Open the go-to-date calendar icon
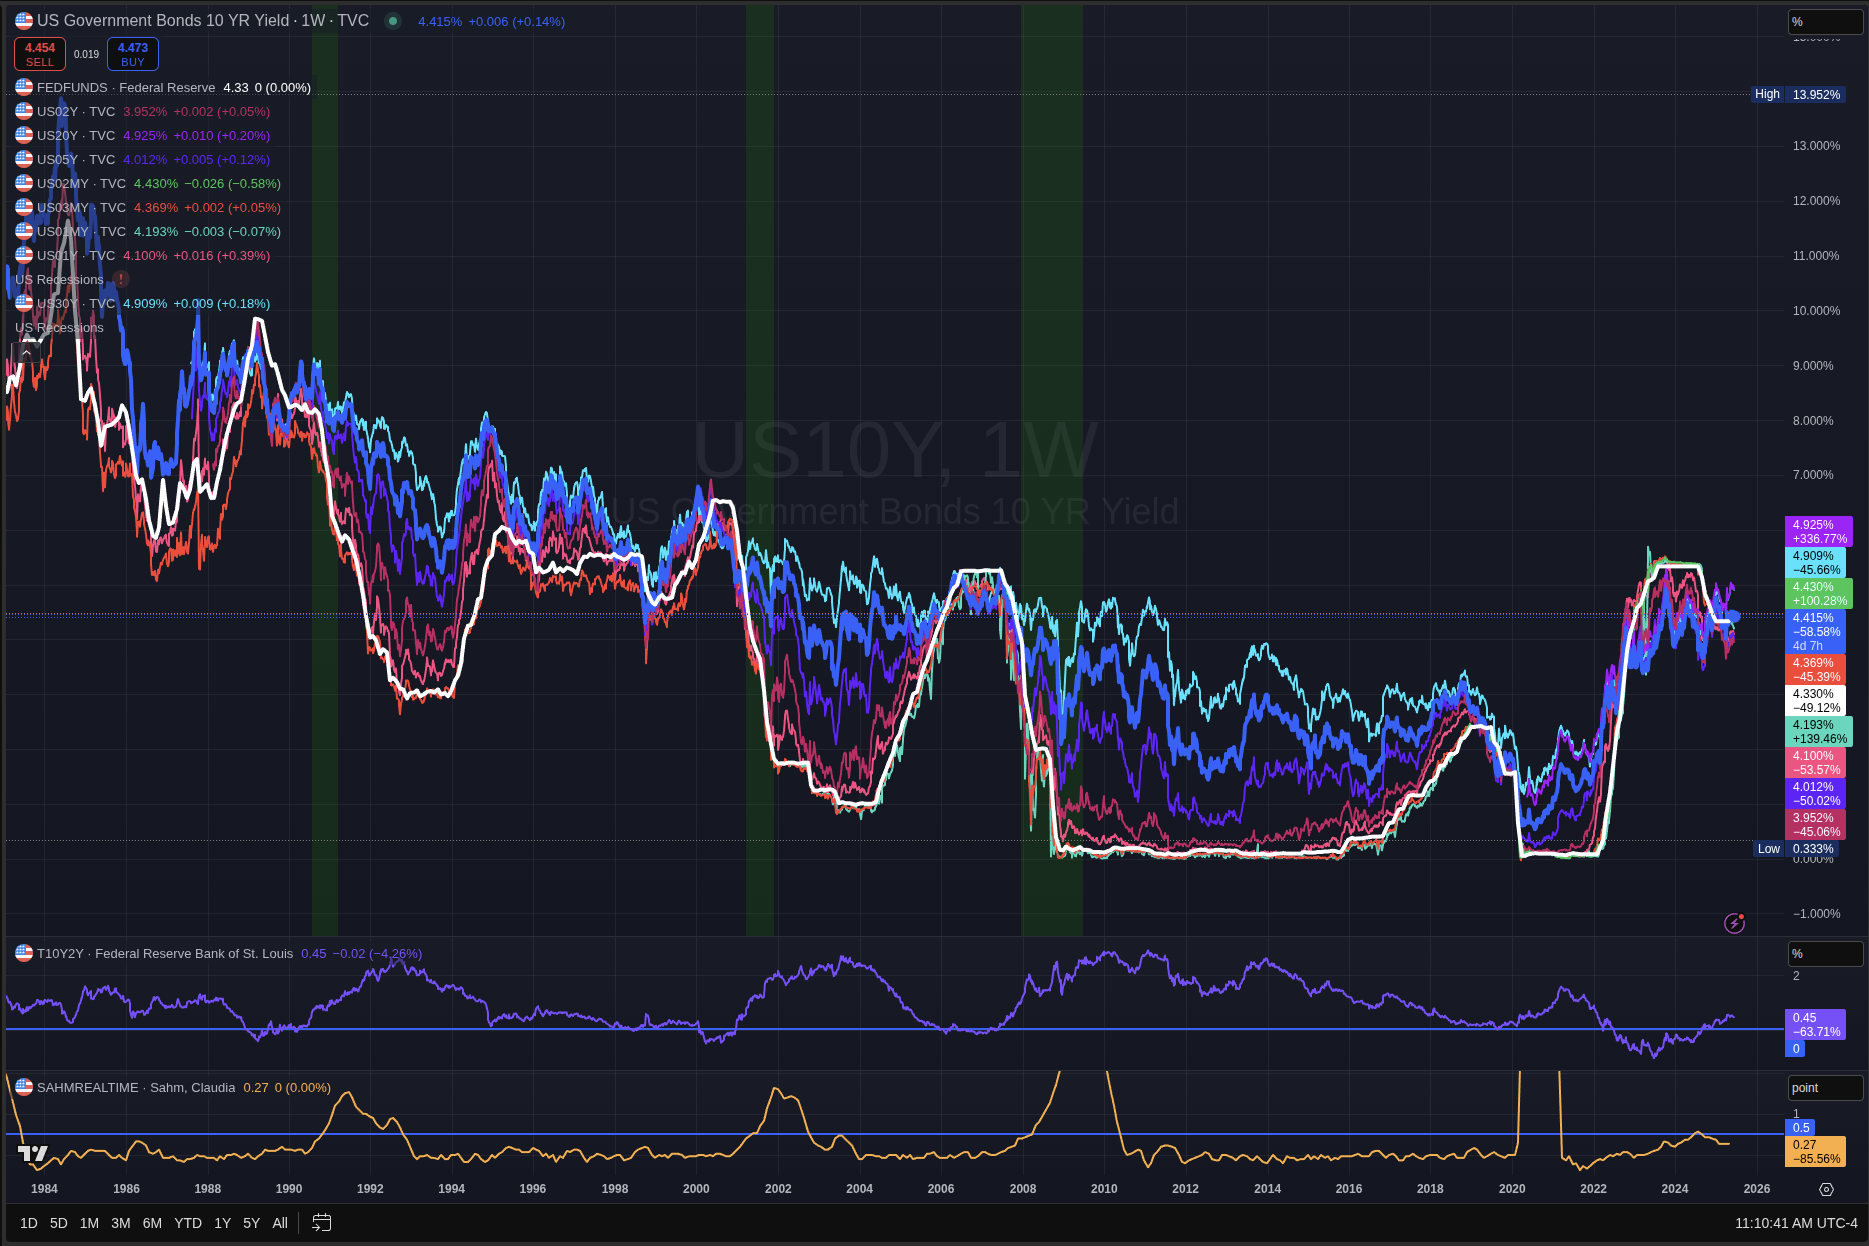 click(x=321, y=1223)
